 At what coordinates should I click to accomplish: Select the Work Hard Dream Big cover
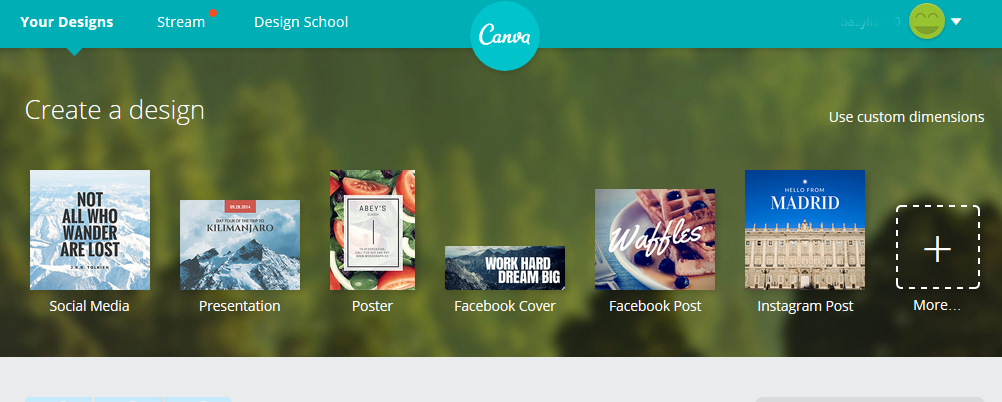(x=505, y=268)
